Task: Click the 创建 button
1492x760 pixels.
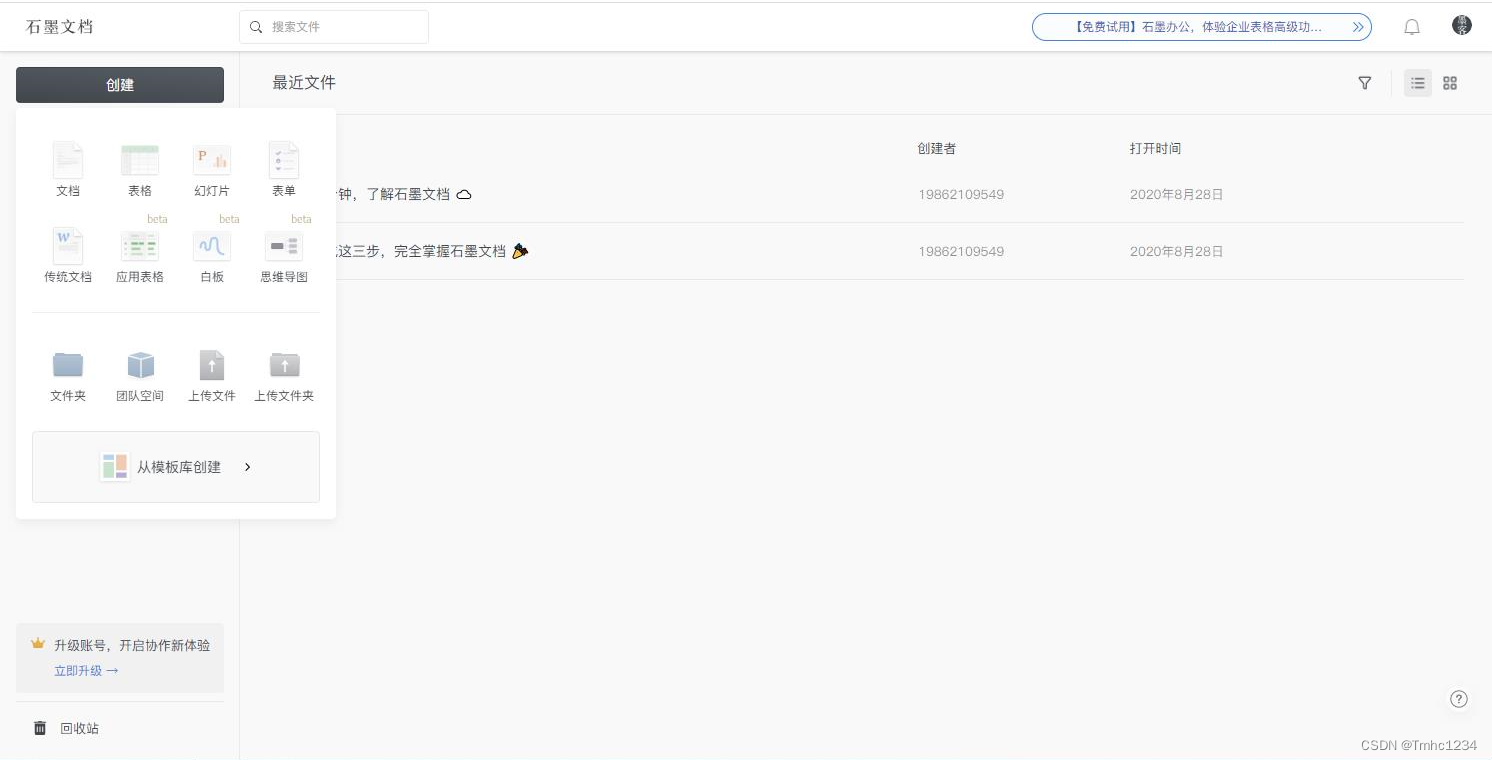Action: coord(120,85)
